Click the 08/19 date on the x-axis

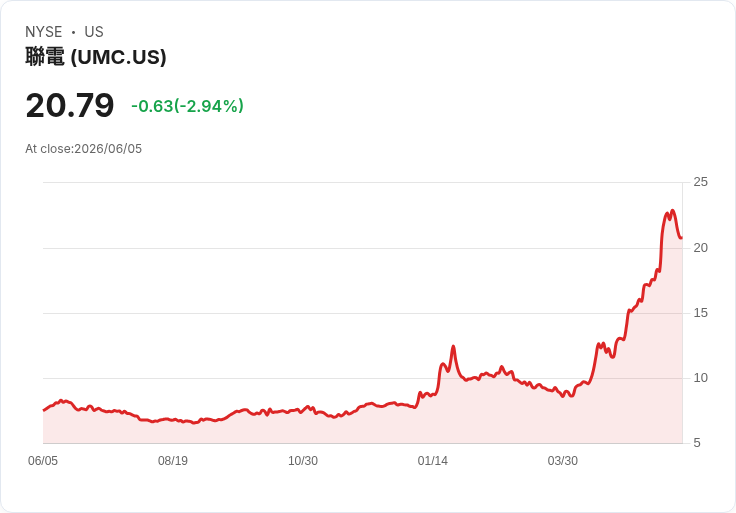click(x=173, y=460)
